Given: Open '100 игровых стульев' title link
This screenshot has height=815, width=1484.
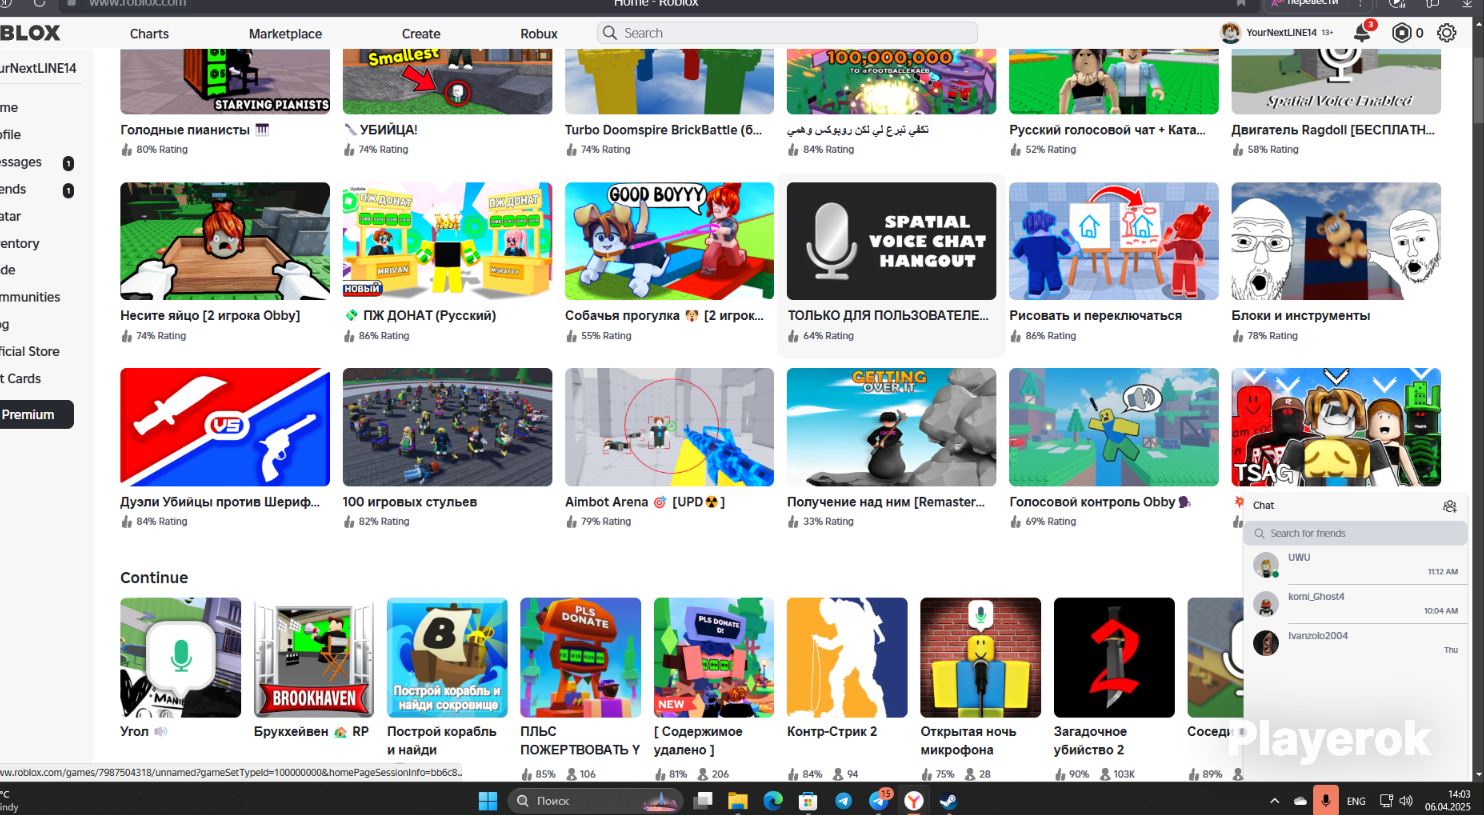Looking at the screenshot, I should (x=409, y=502).
